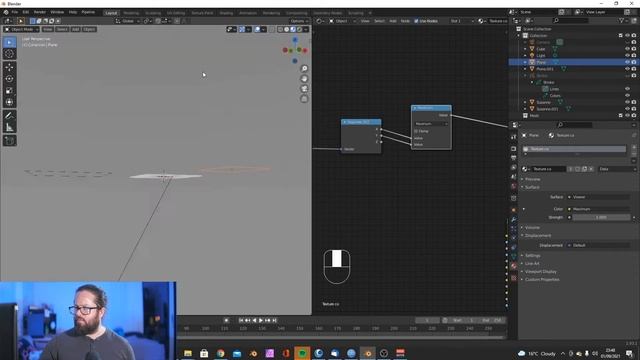Click the Displacement Default button
The height and width of the screenshot is (360, 640).
click(599, 245)
